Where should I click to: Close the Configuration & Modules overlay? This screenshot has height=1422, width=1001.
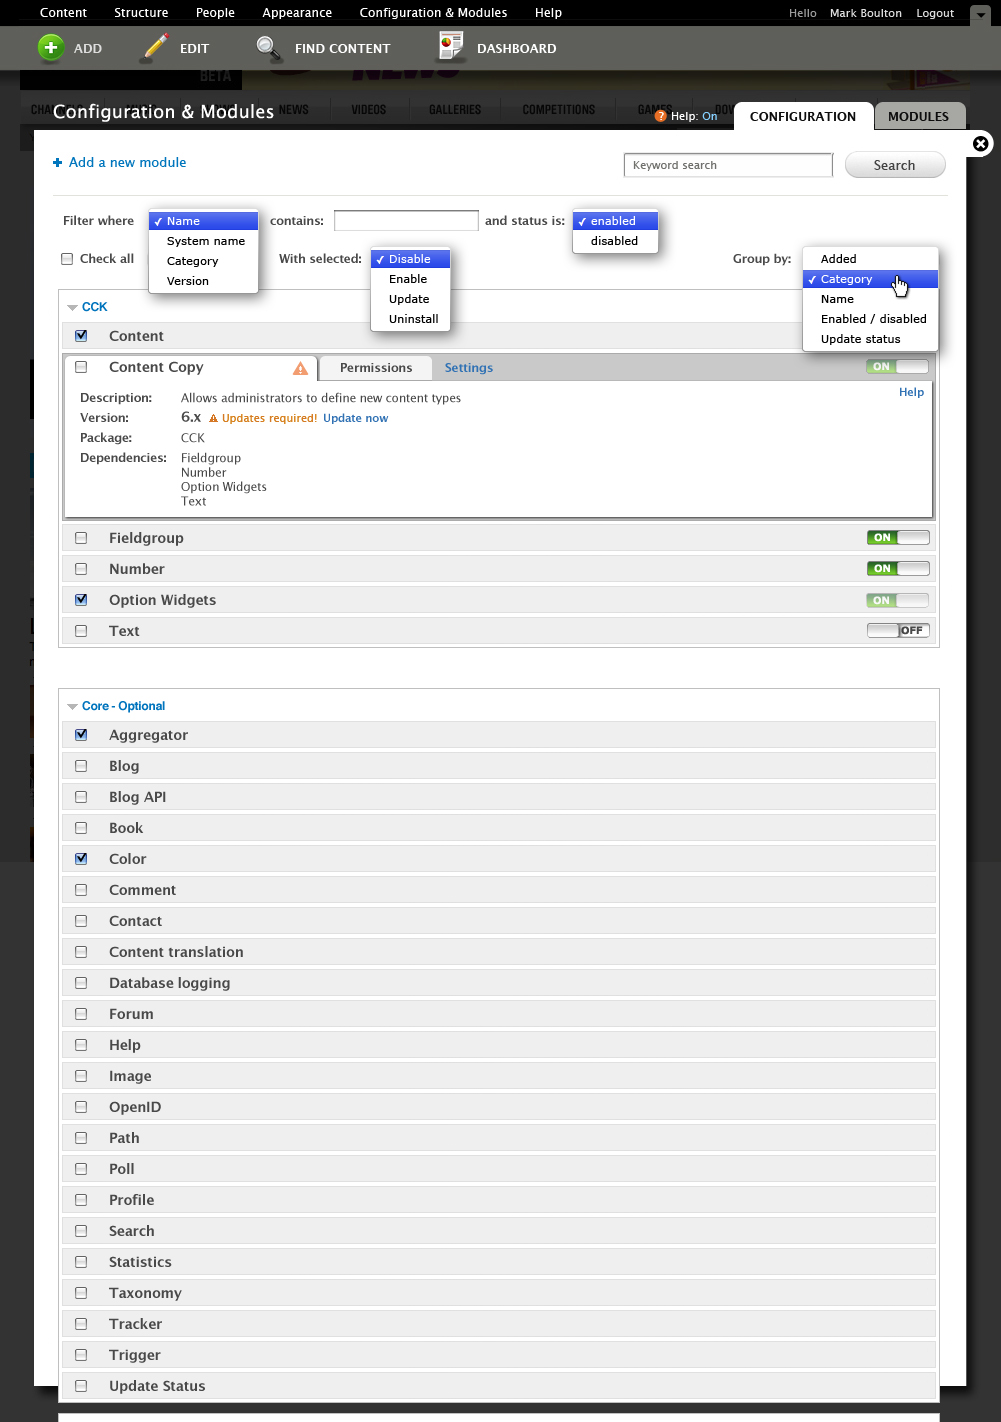[981, 144]
